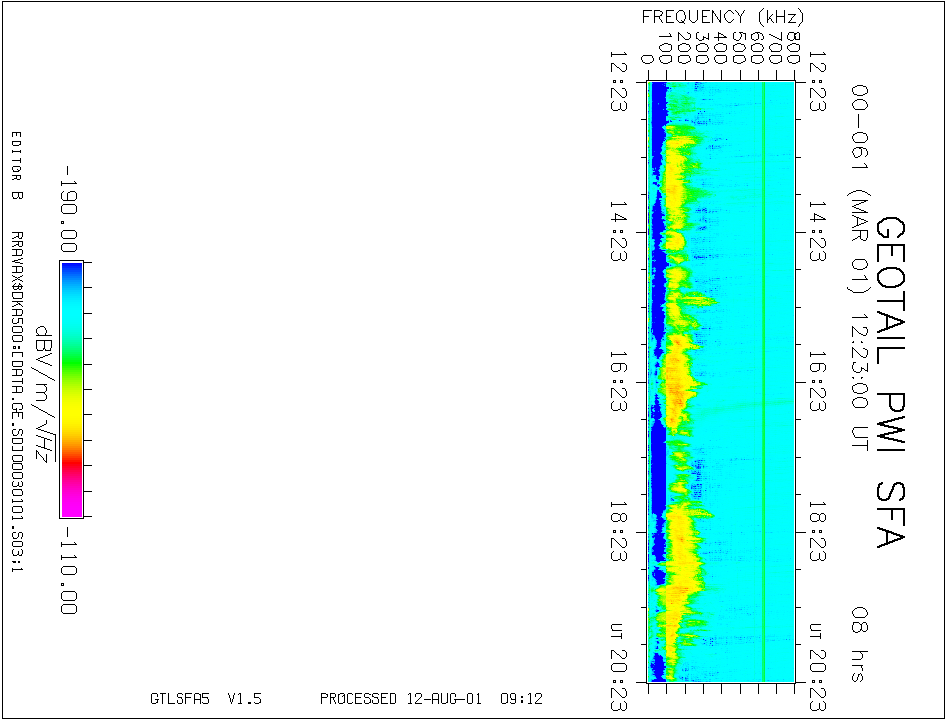
Task: Select the magenta end of the color bar
Action: pyautogui.click(x=71, y=505)
